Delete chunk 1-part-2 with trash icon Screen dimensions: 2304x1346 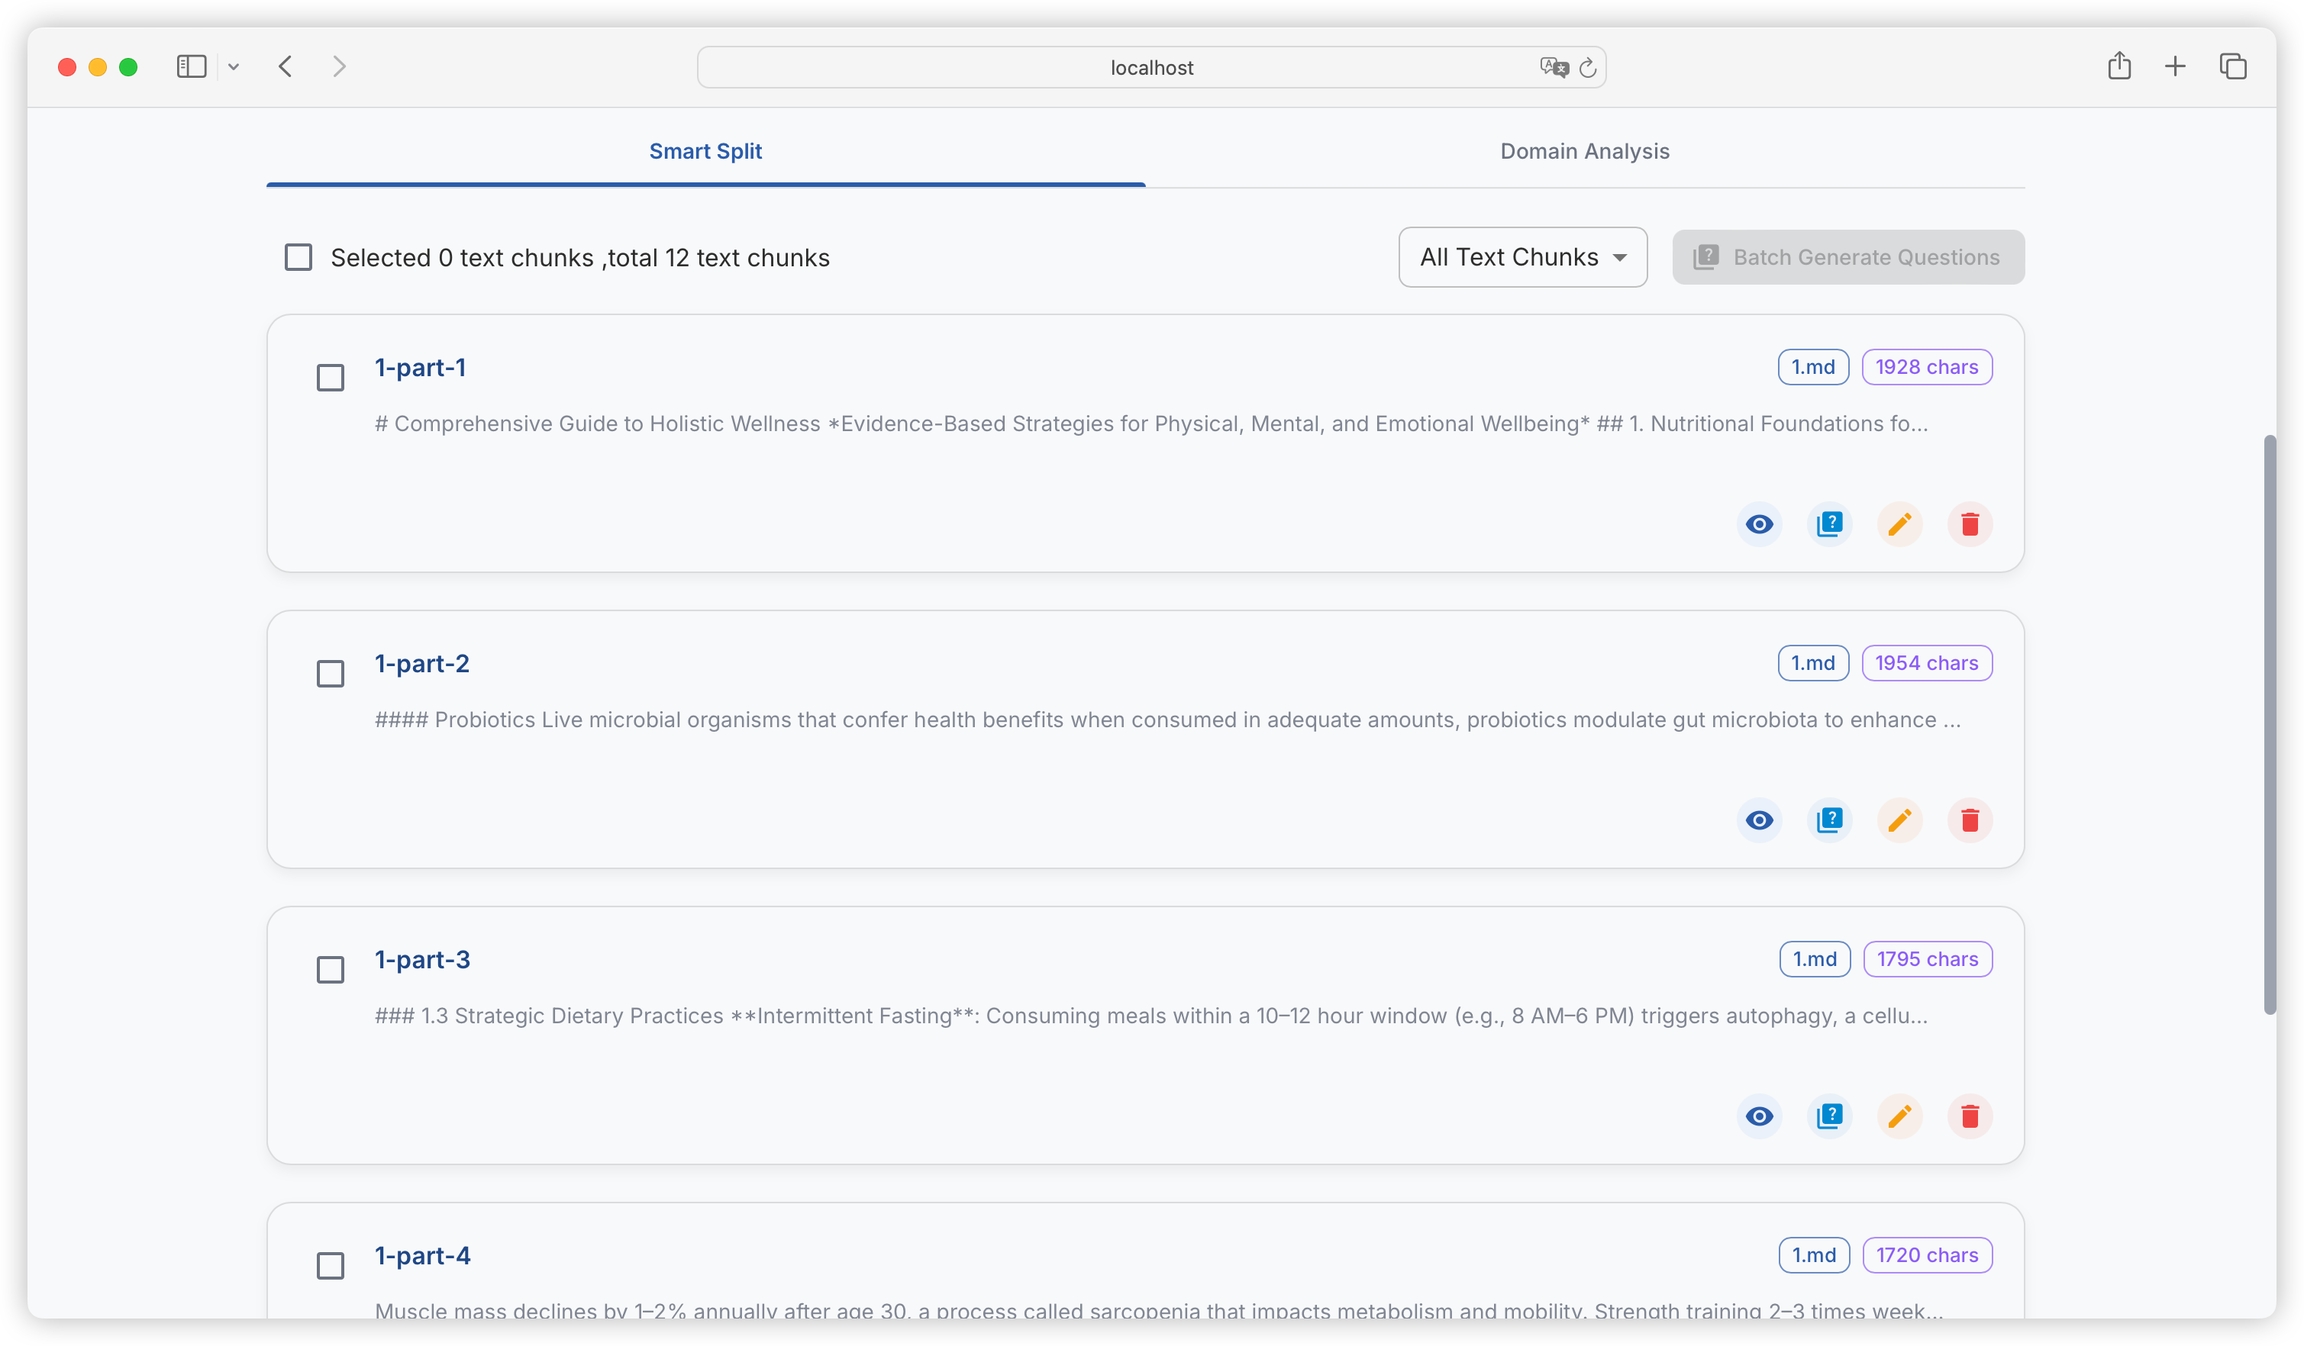[1969, 820]
